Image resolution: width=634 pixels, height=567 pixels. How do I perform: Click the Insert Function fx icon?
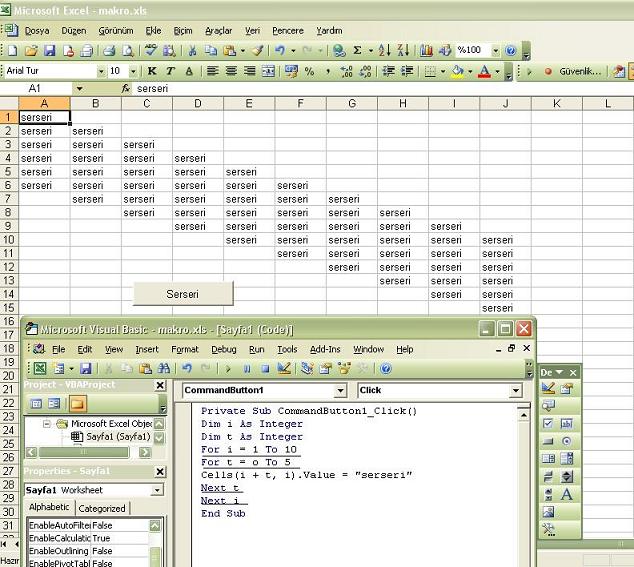click(x=126, y=89)
